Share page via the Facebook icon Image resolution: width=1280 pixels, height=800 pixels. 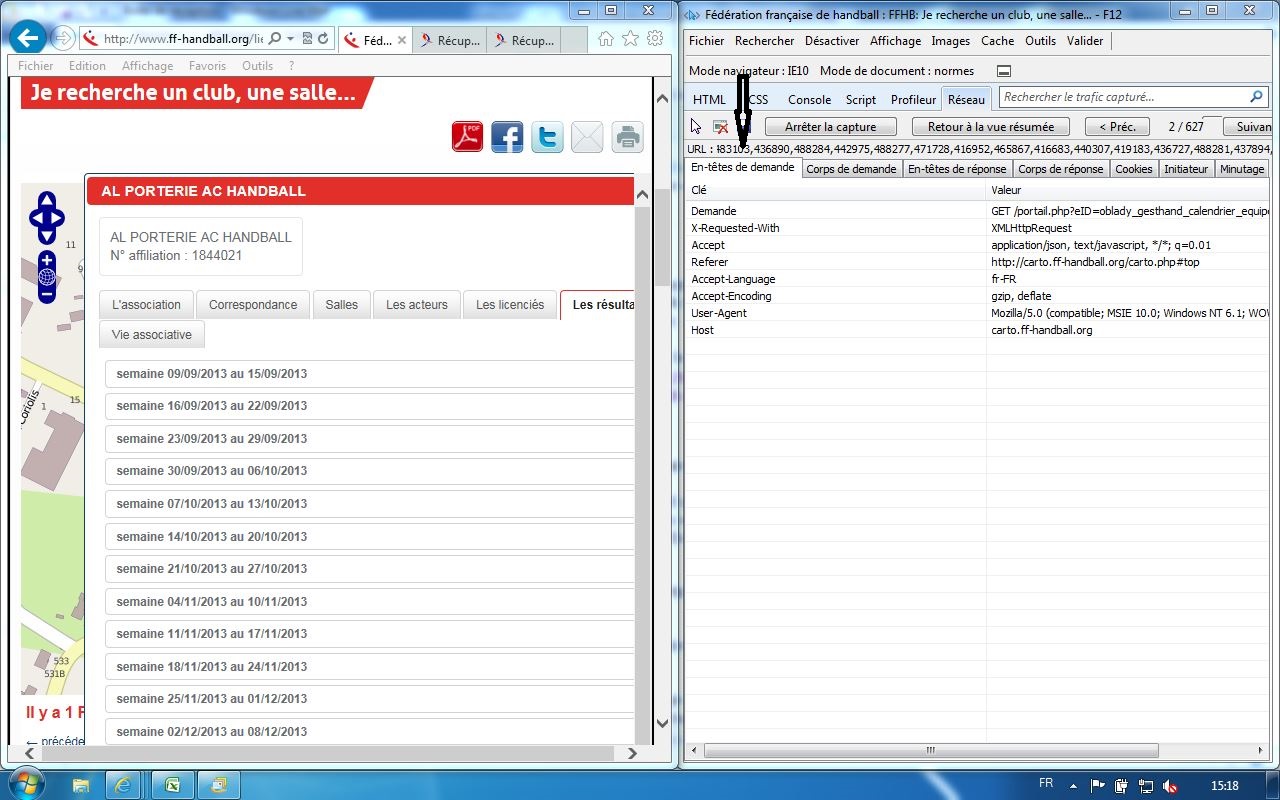pyautogui.click(x=507, y=136)
